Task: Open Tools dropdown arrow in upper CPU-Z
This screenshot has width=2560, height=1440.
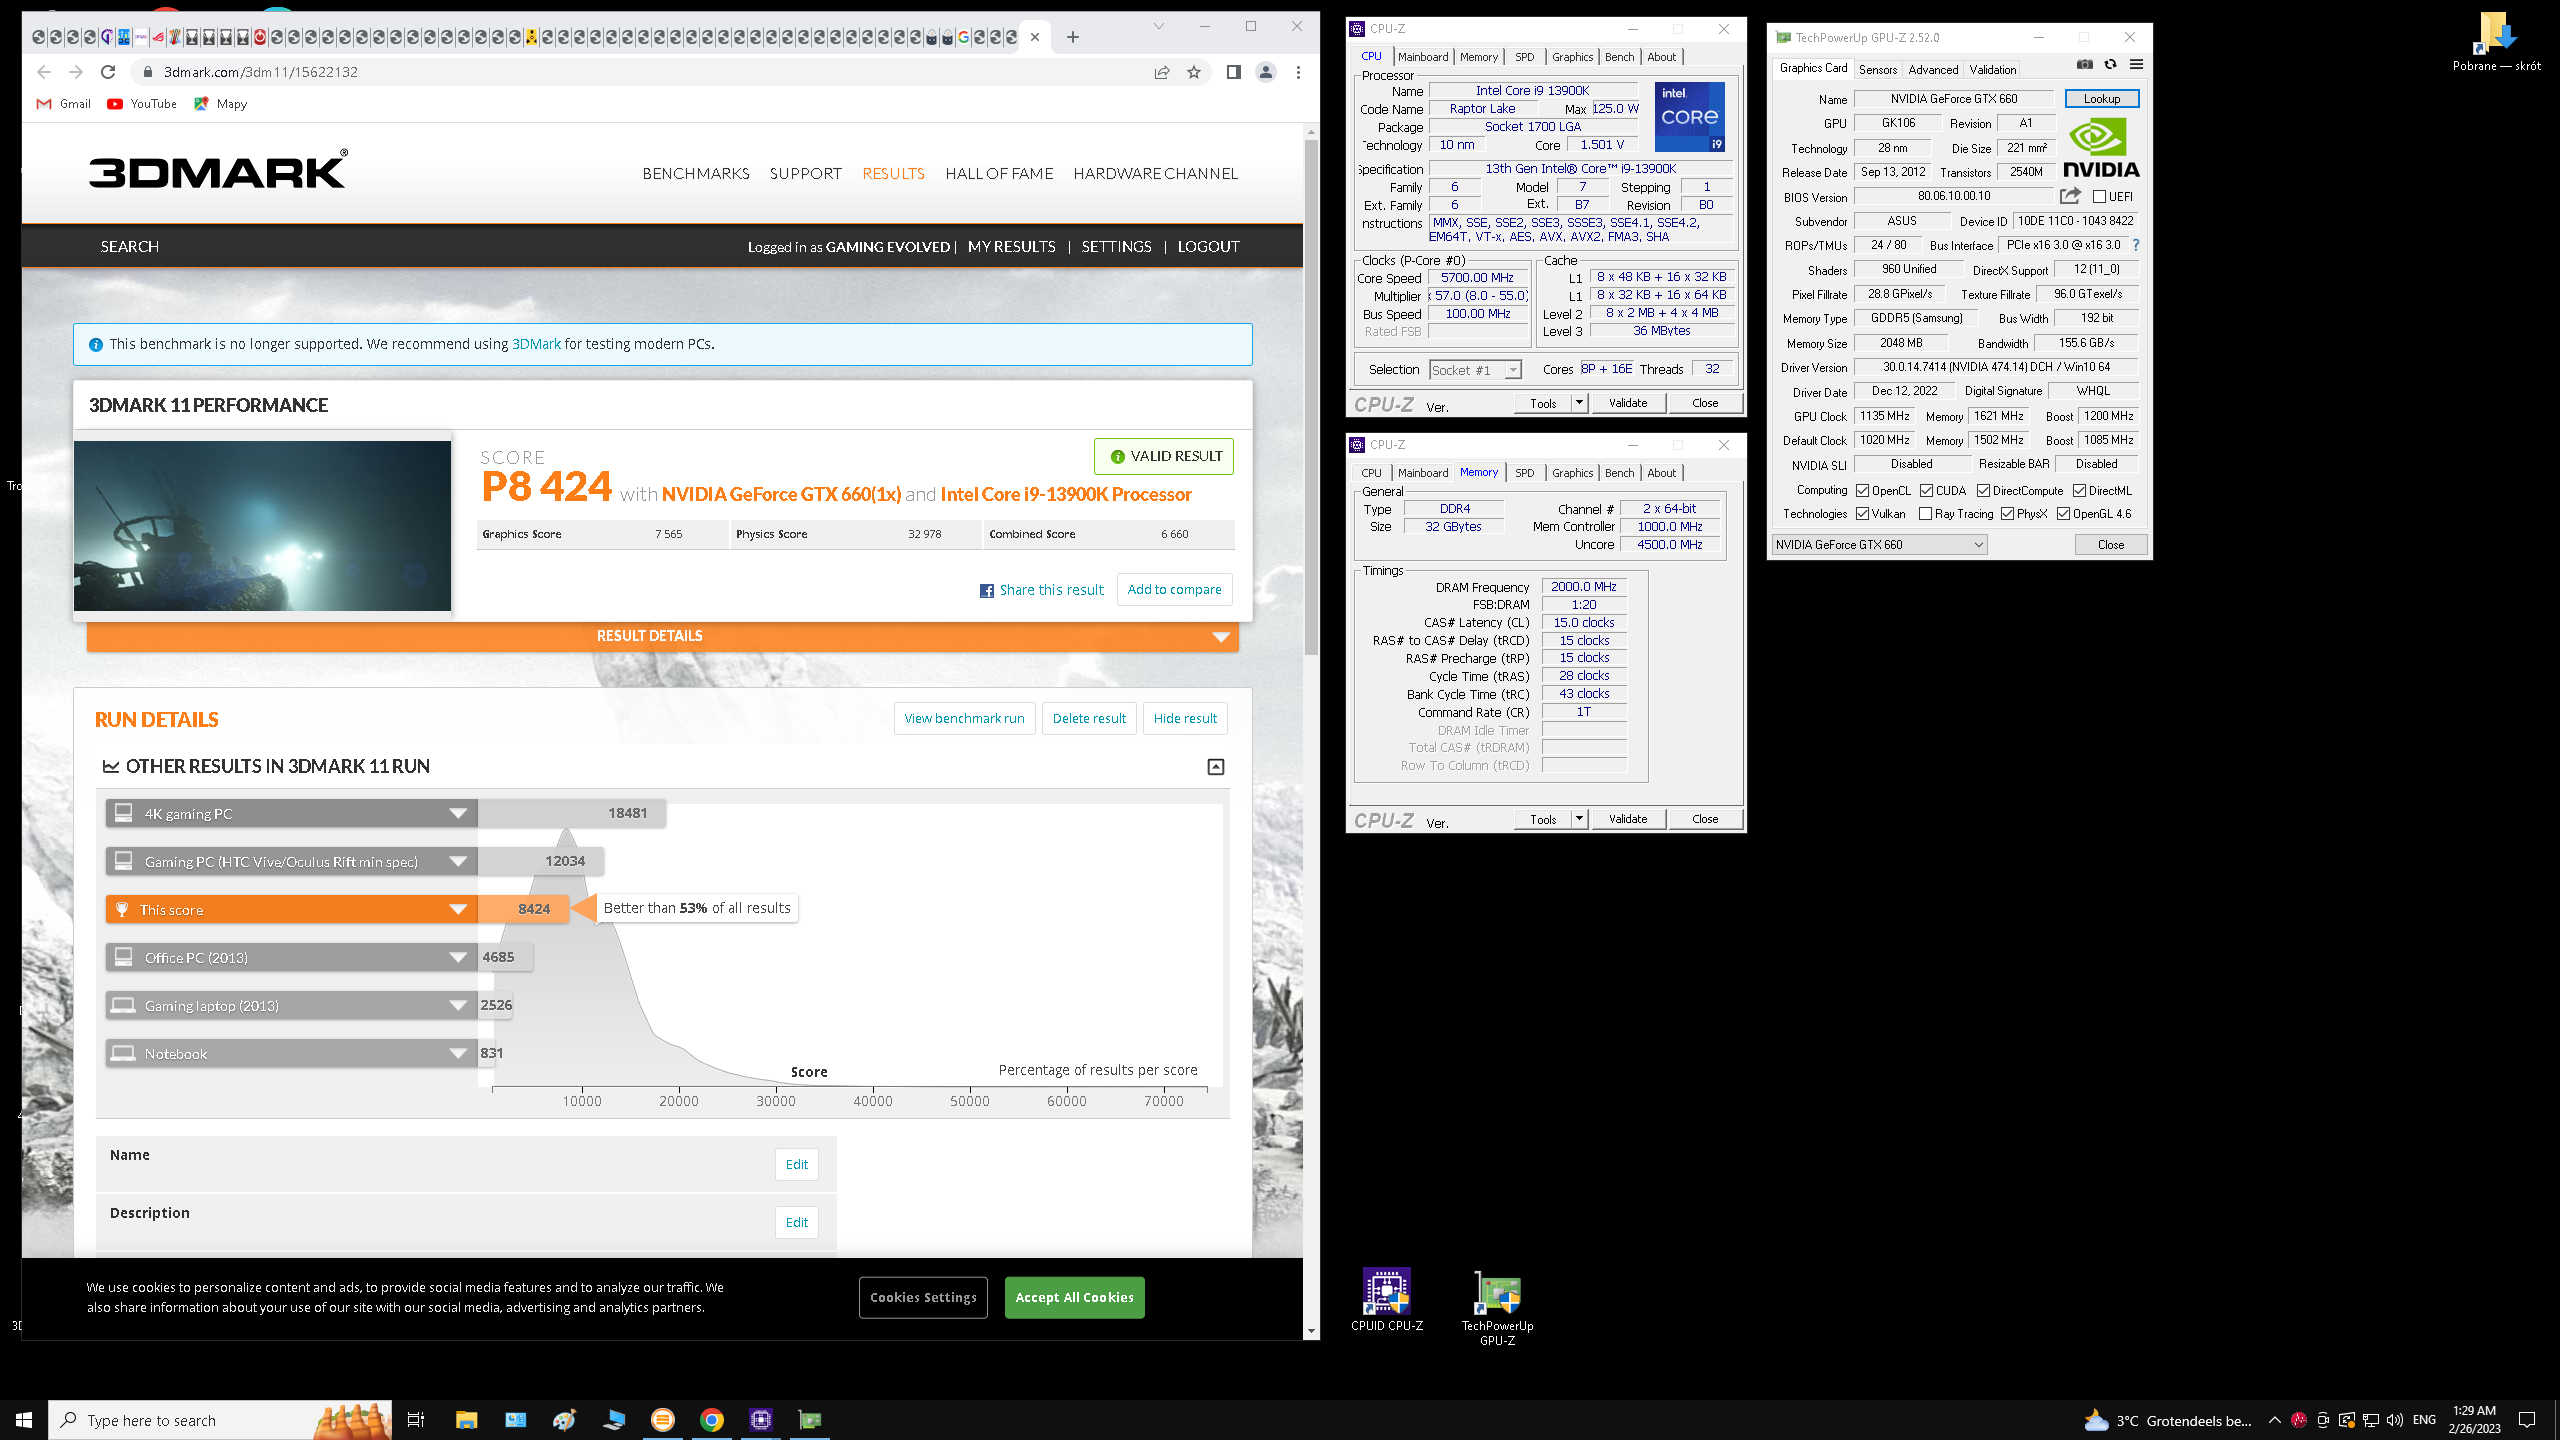Action: [x=1579, y=403]
